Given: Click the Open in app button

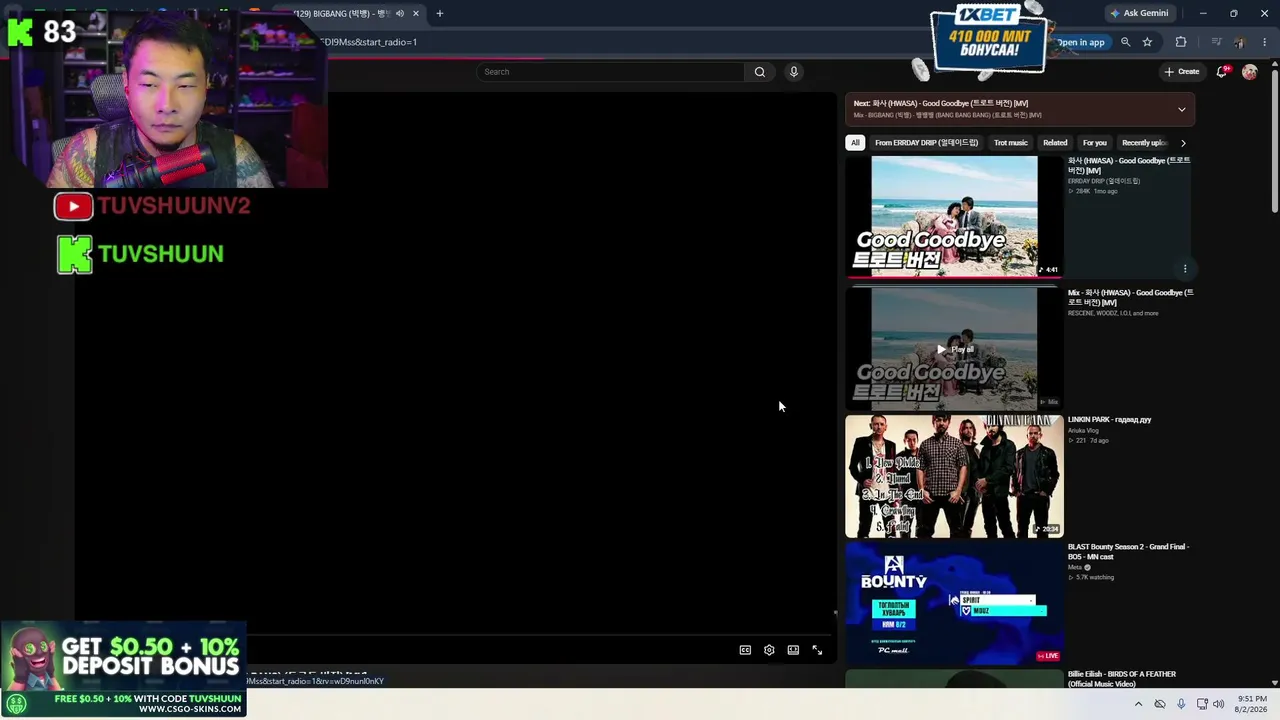Looking at the screenshot, I should click(1081, 42).
